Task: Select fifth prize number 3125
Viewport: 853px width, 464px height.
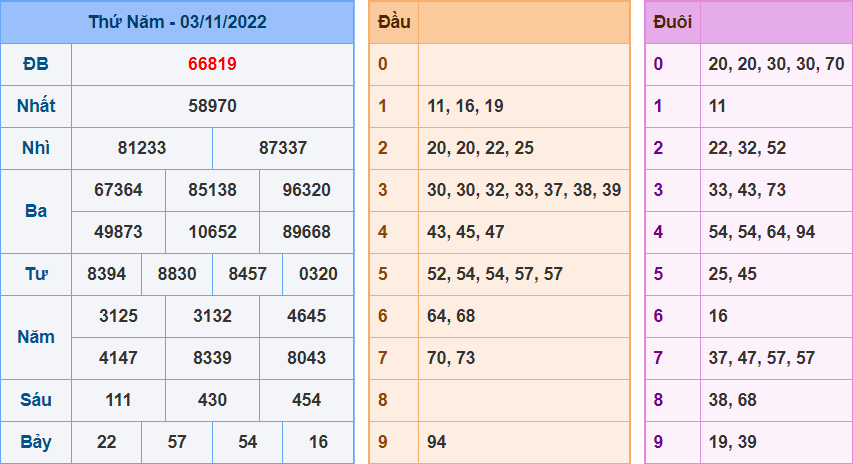Action: tap(118, 315)
